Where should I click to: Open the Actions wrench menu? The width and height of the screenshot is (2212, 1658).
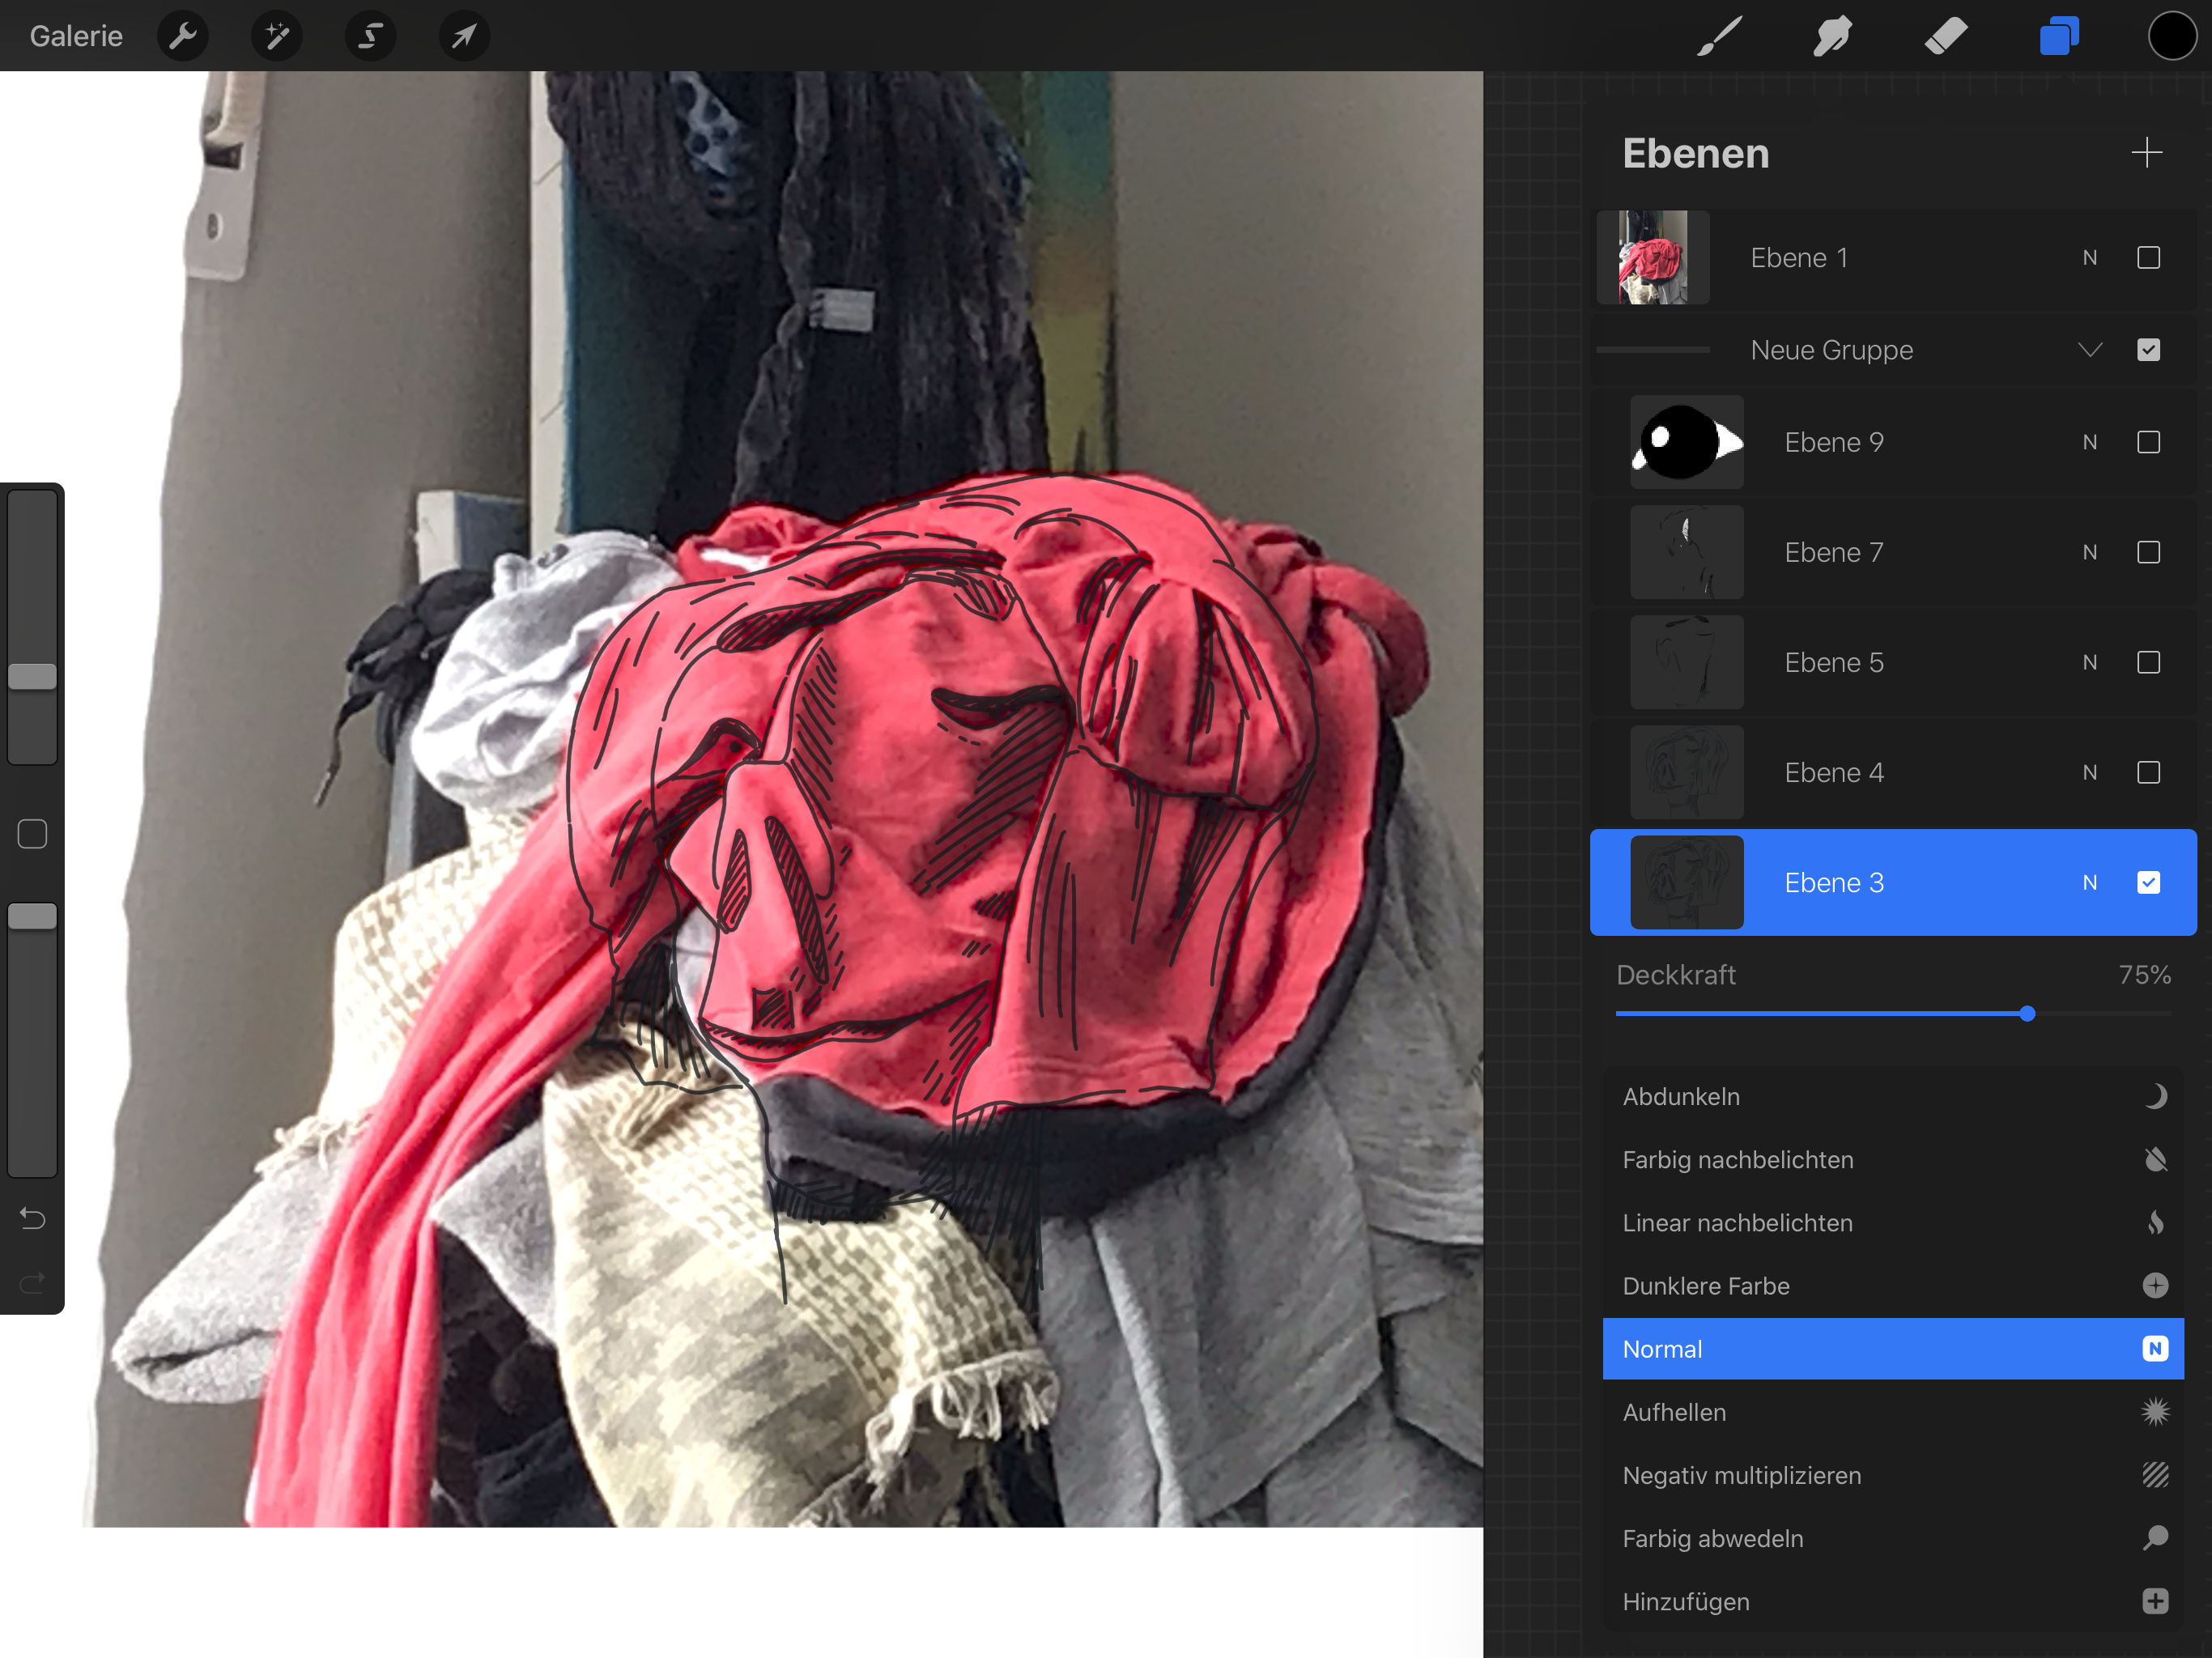183,37
